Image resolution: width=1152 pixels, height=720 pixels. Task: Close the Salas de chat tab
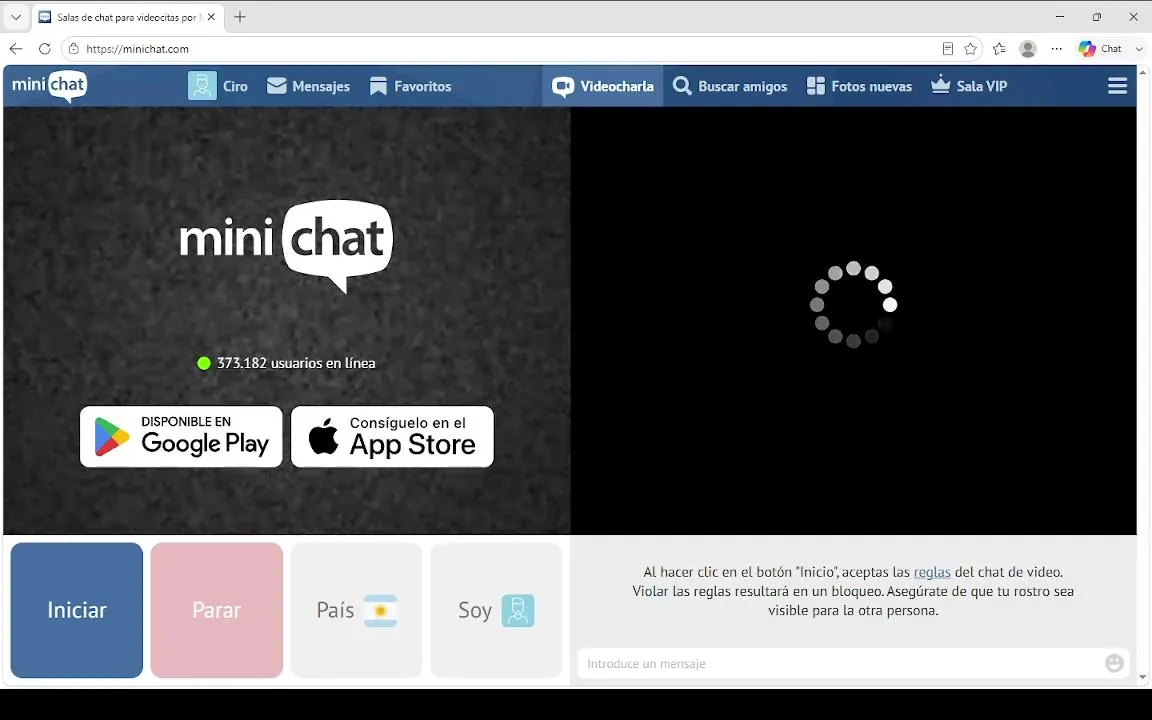[211, 17]
